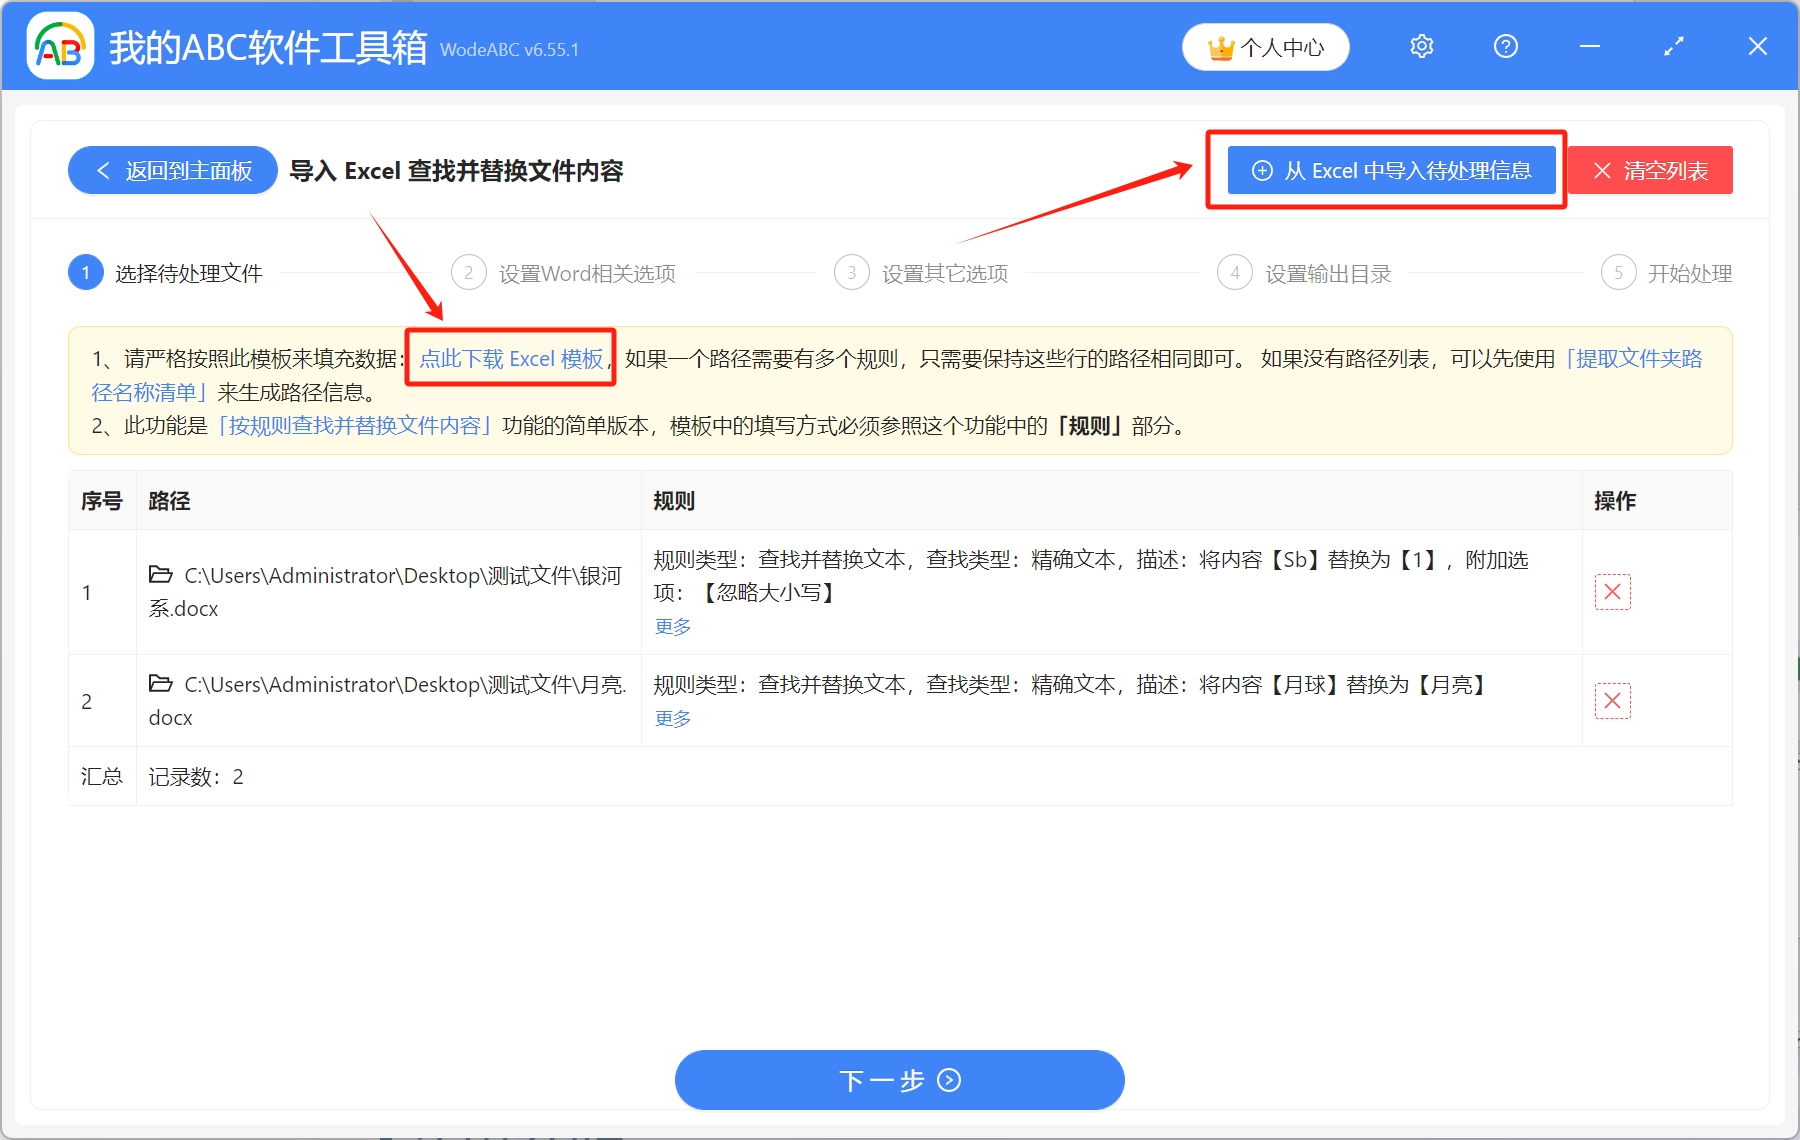Open the 提取文件夹路径名称清单 link
Viewport: 1800px width, 1140px height.
pos(1628,359)
